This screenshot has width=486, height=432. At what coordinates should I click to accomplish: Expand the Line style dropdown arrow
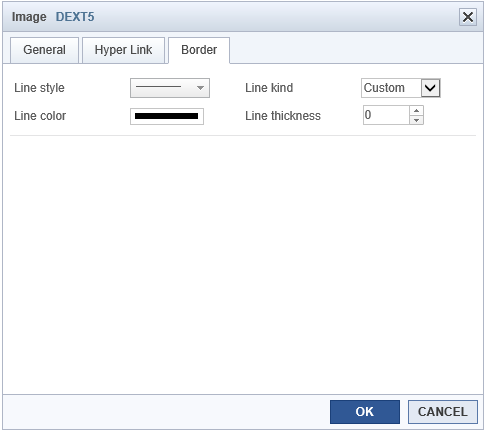[x=200, y=88]
